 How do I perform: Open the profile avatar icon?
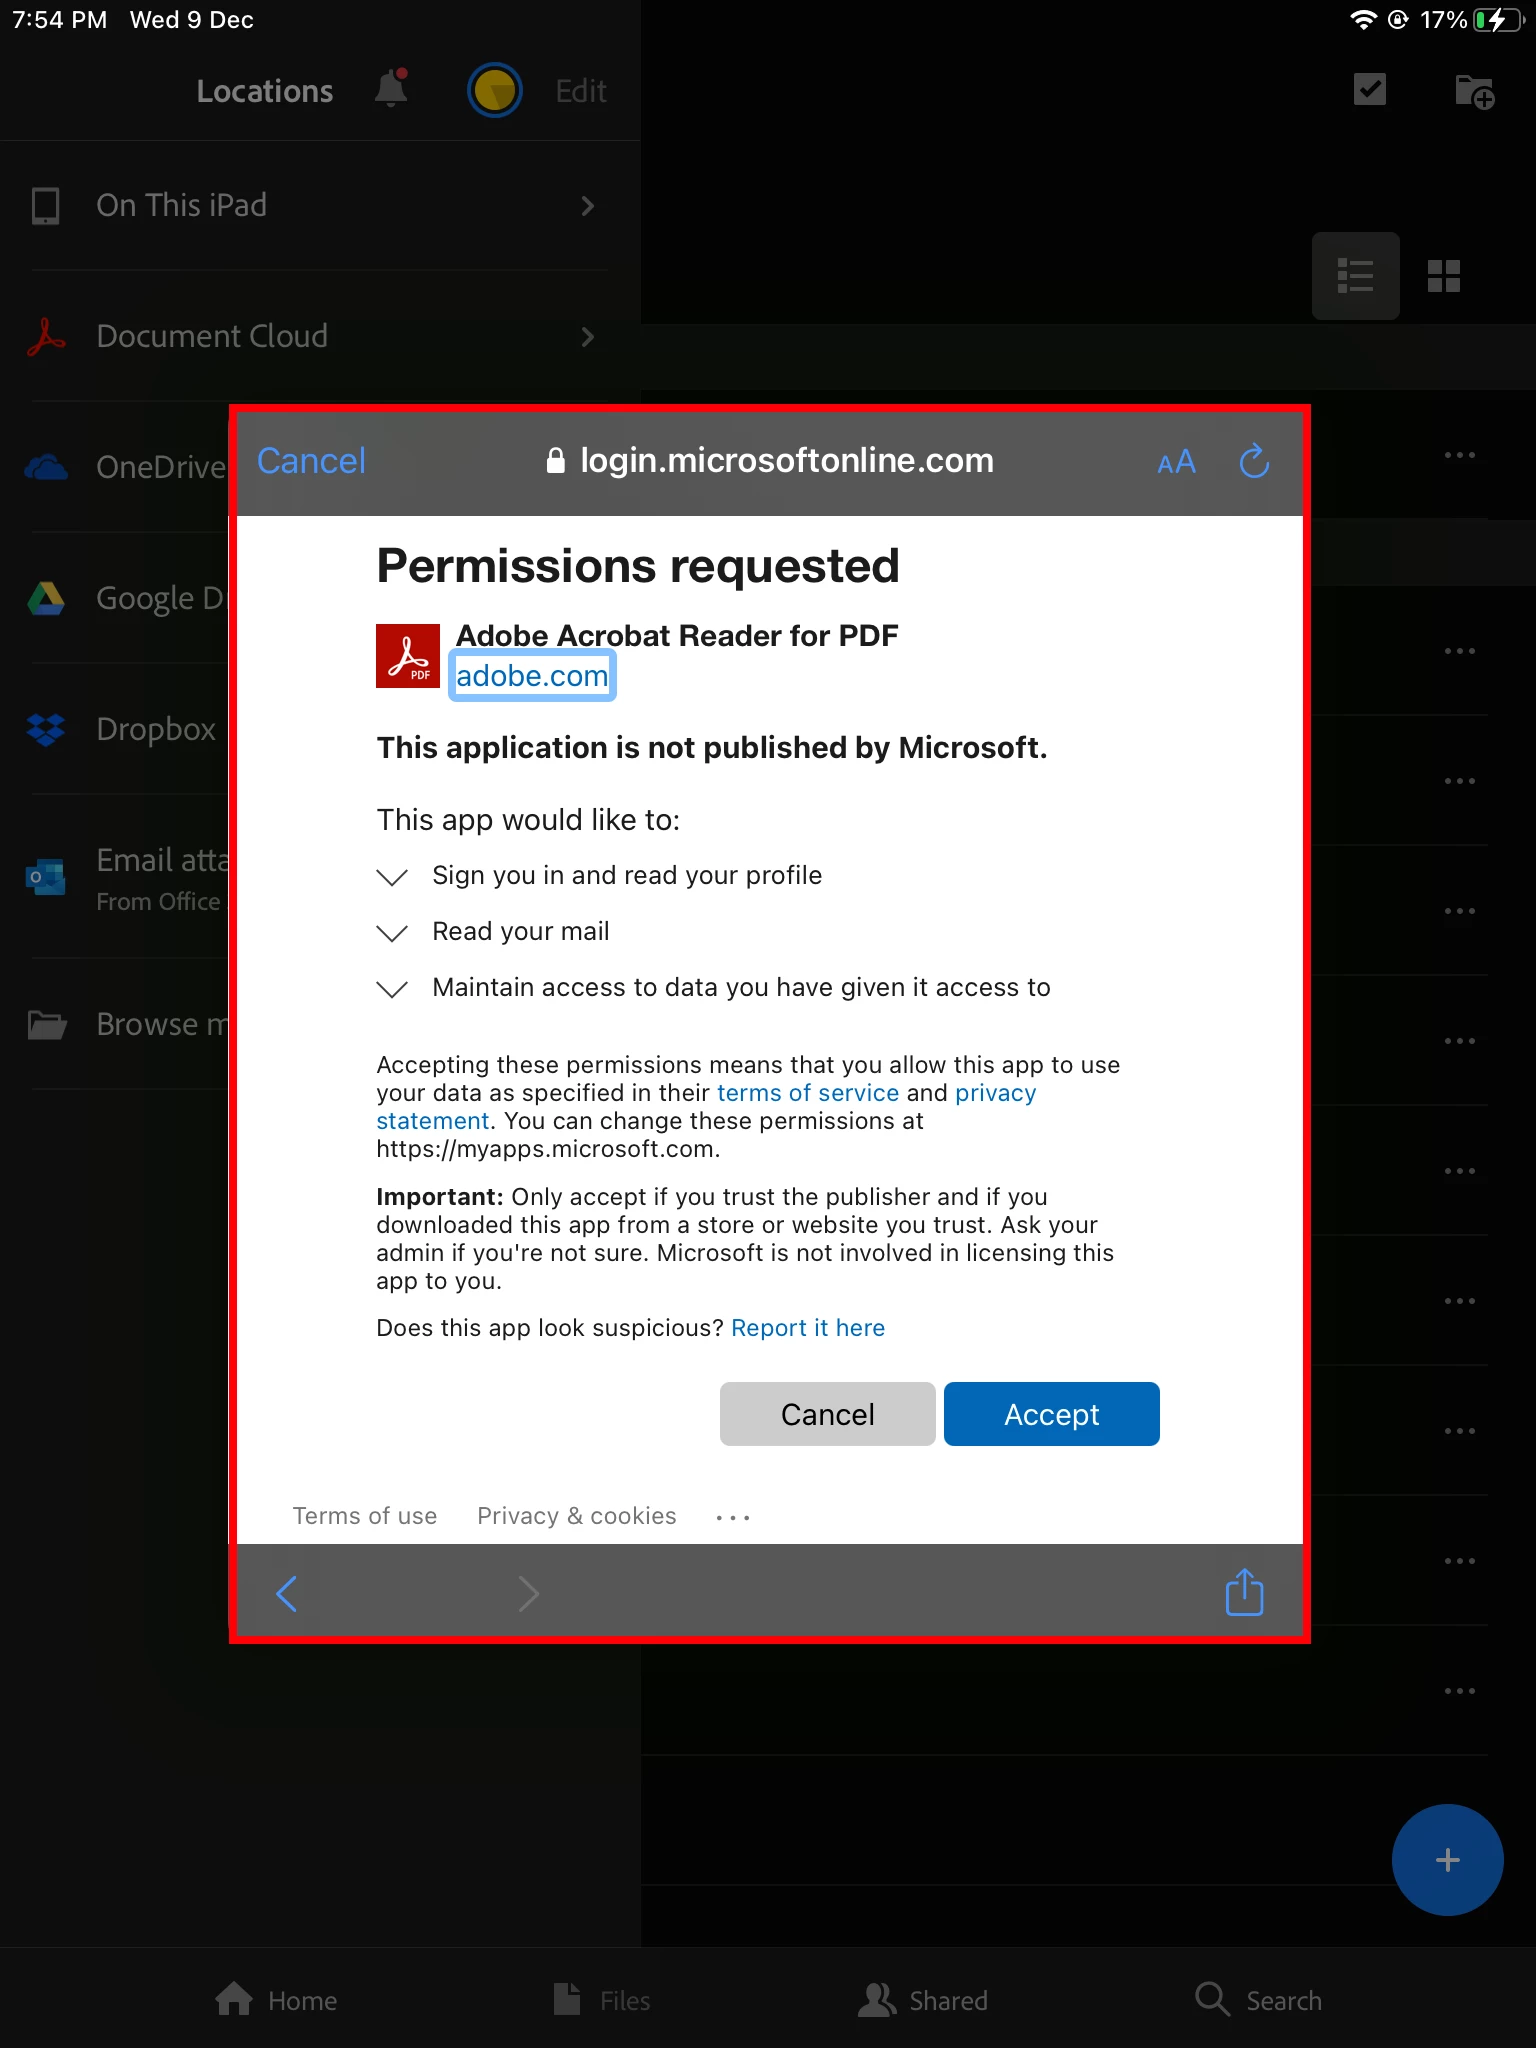pos(495,90)
